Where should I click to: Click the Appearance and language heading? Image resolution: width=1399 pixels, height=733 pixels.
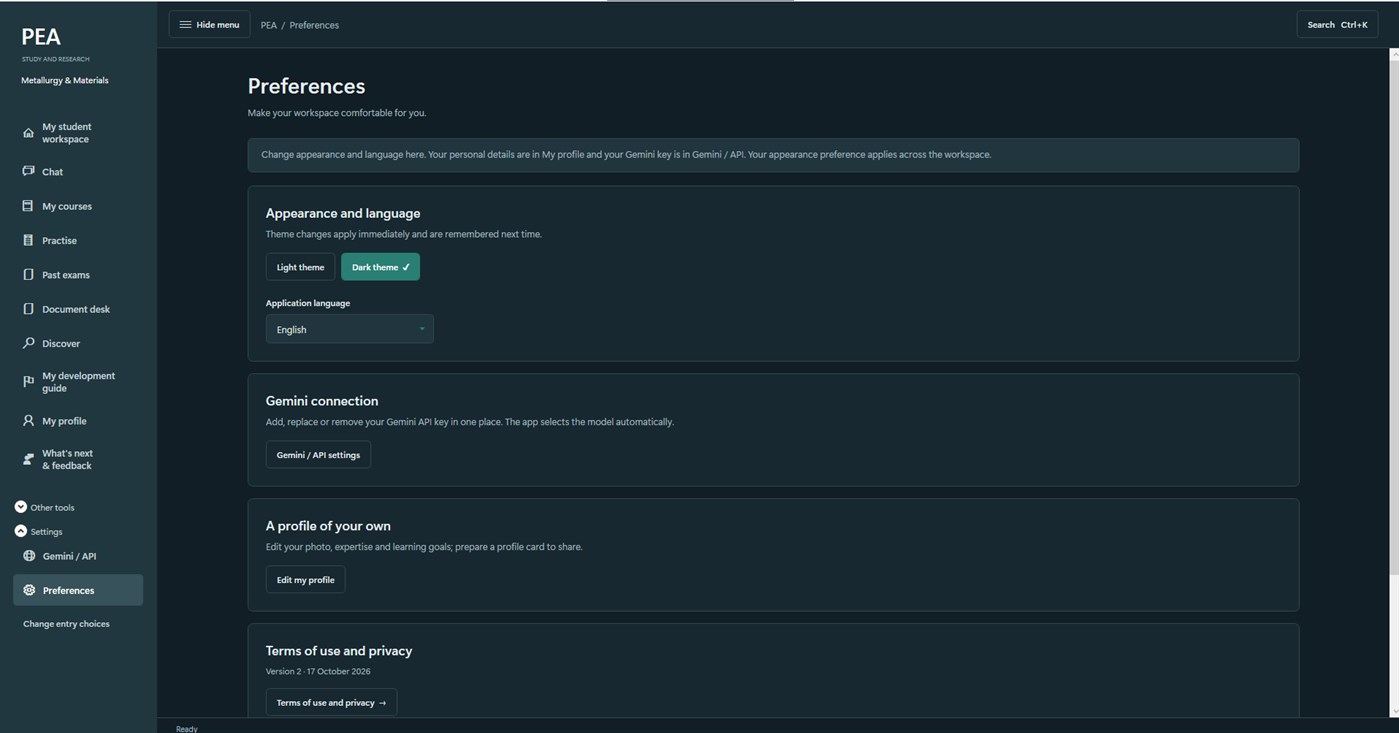tap(343, 213)
